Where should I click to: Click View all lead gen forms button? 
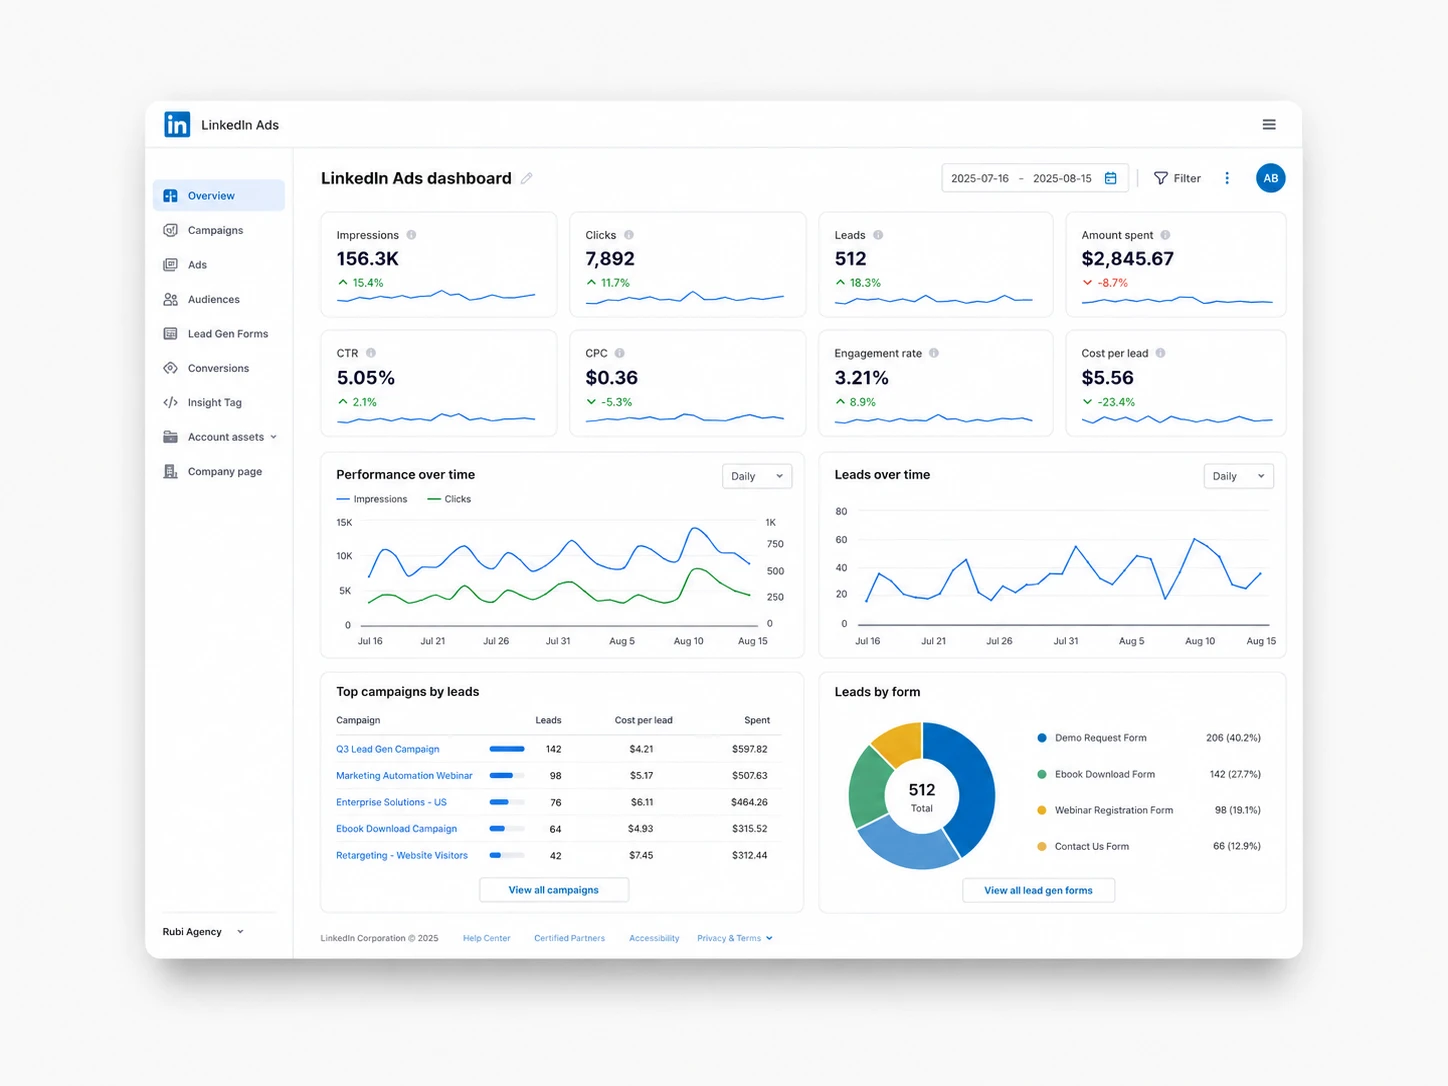tap(1038, 890)
